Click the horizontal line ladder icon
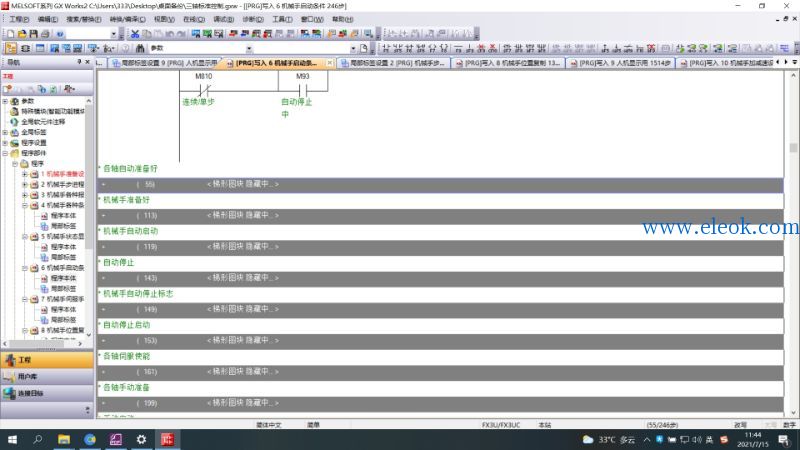 tap(458, 48)
